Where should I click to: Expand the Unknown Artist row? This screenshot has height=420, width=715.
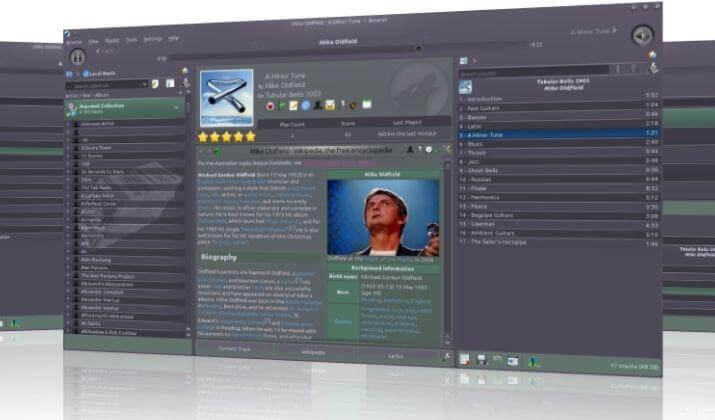[x=69, y=124]
